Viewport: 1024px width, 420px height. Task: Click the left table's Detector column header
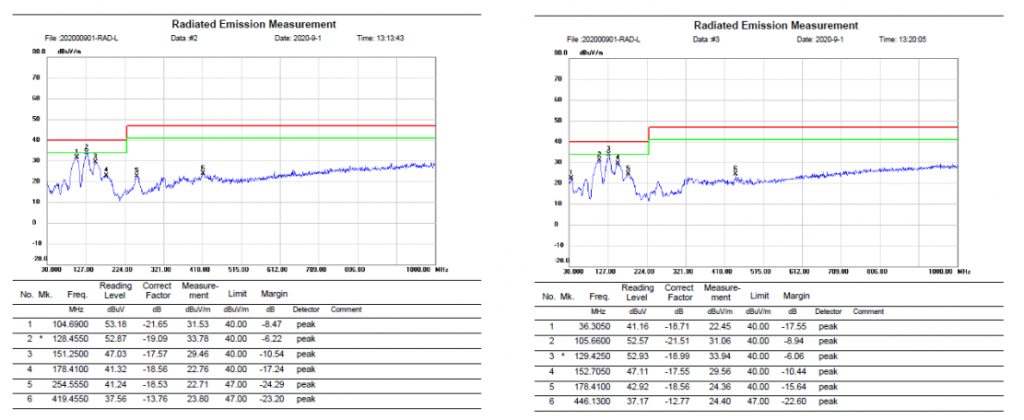pyautogui.click(x=306, y=310)
